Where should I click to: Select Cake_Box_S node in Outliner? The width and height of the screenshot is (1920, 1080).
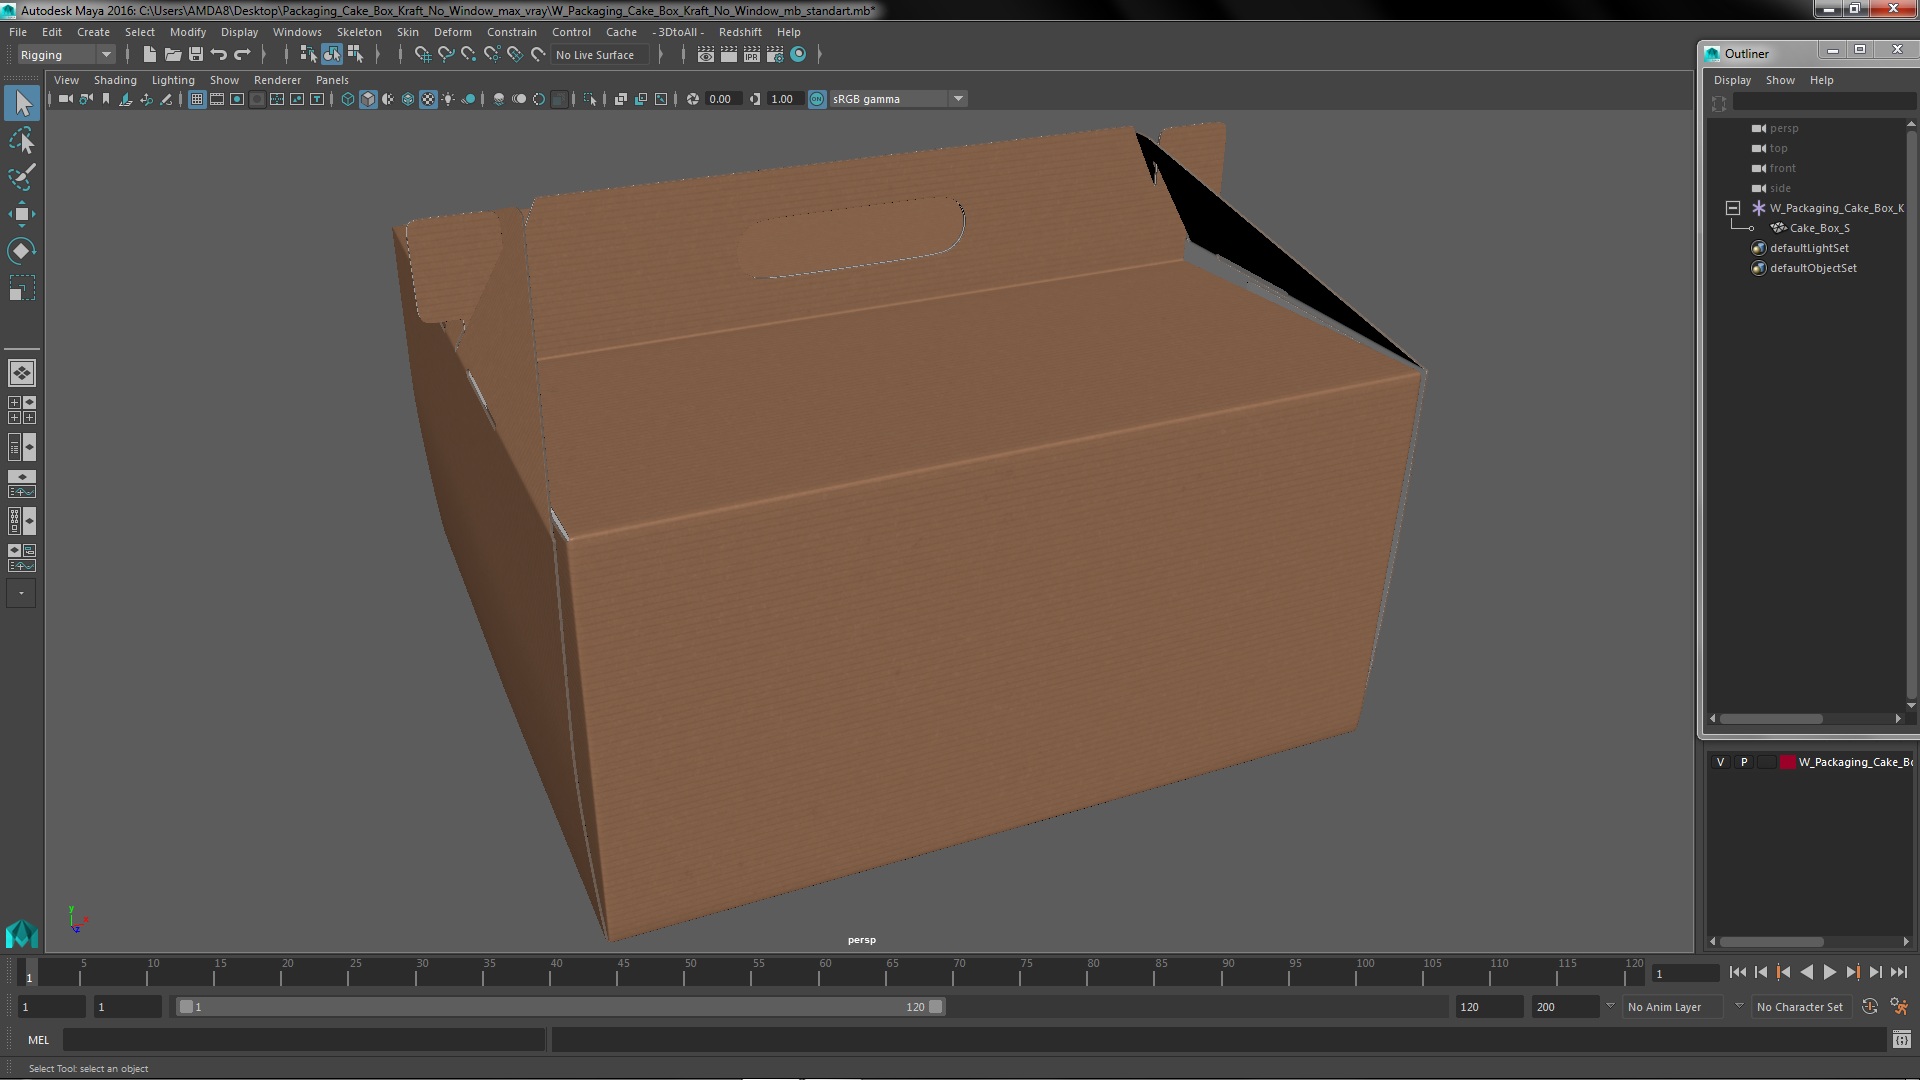(1819, 228)
